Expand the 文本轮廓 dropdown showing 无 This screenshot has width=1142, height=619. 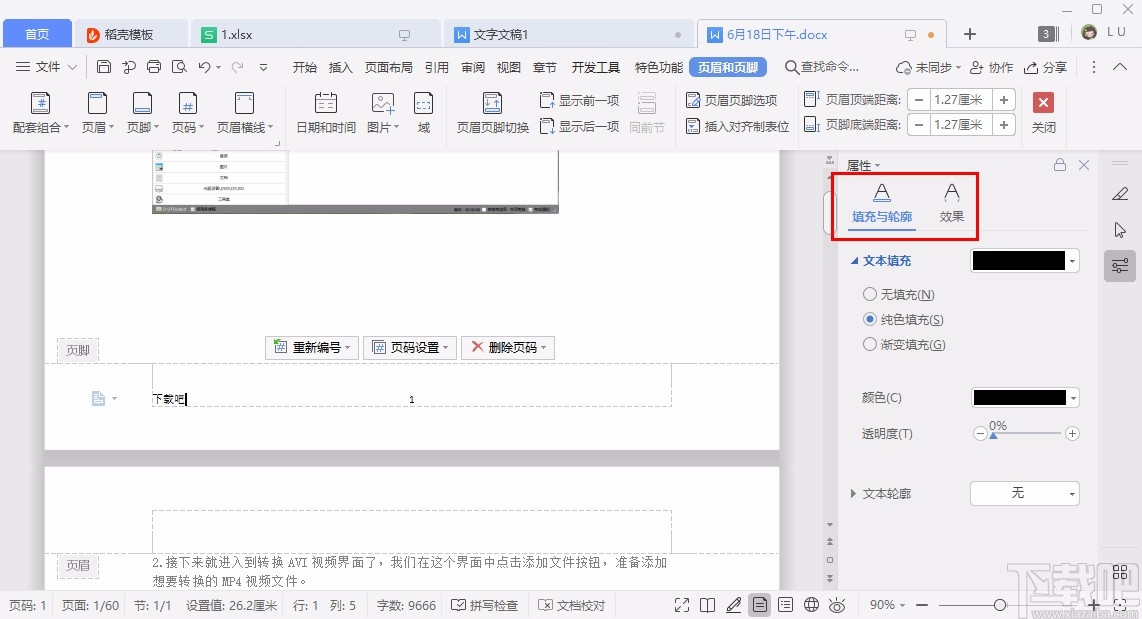coord(1024,493)
